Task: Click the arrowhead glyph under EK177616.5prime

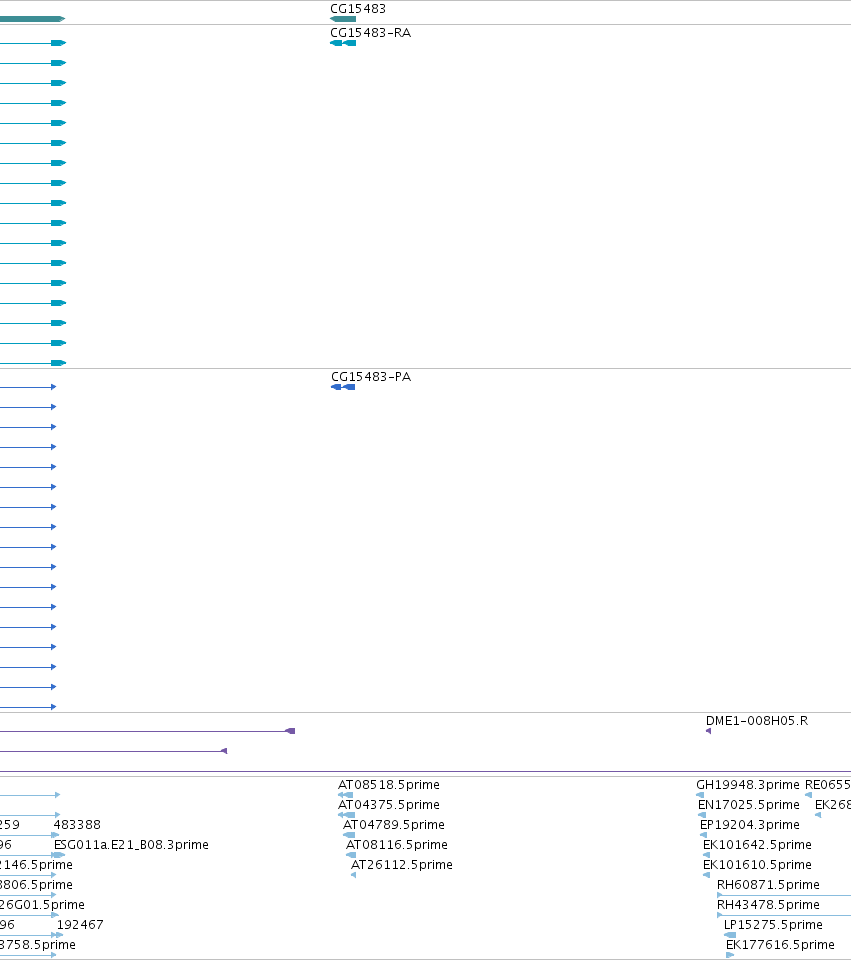Action: pos(730,955)
